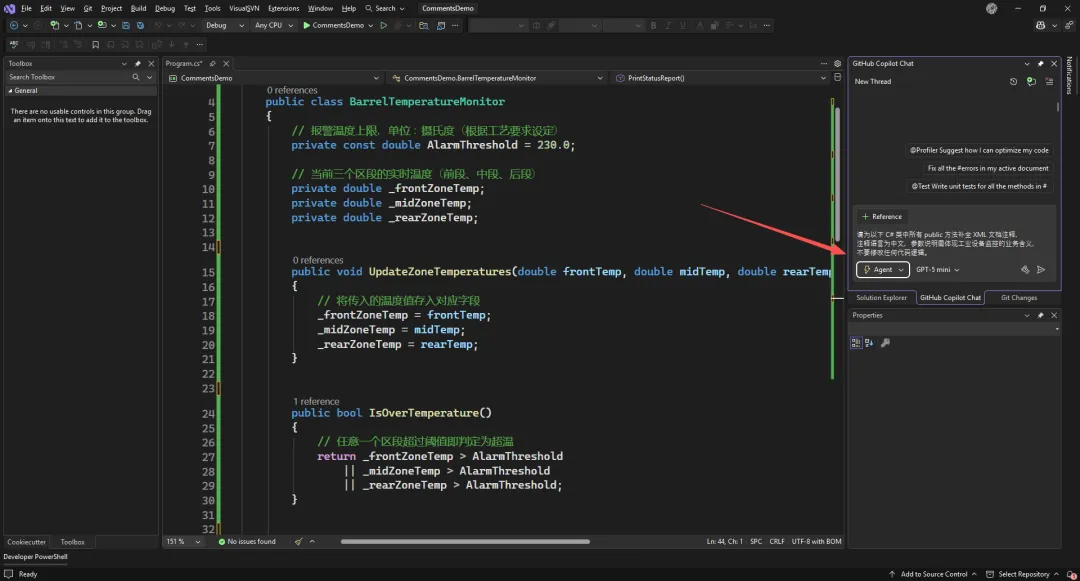Click the Toolbox panel pin icon
The width and height of the screenshot is (1080, 581).
(x=138, y=63)
